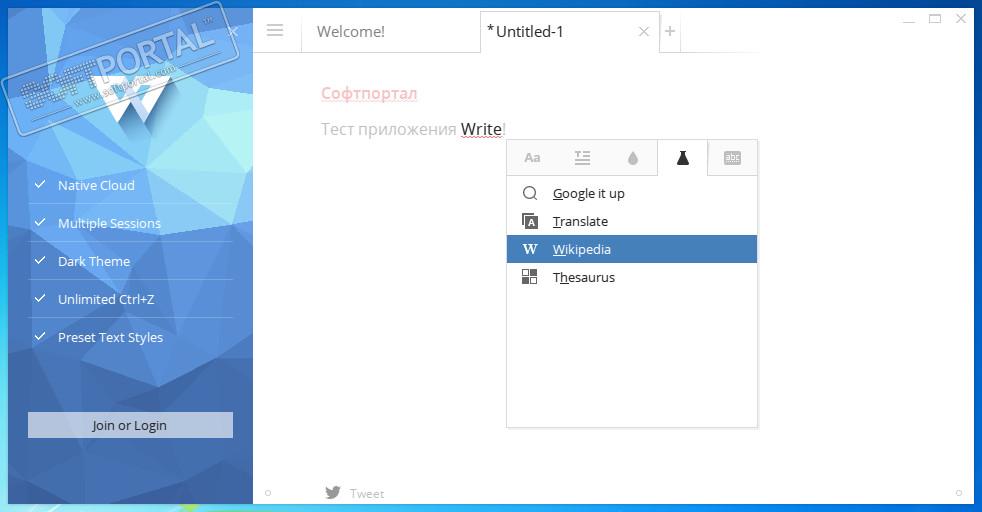Click the Twitter bird icon
Screen dimensions: 982x512
click(x=333, y=493)
